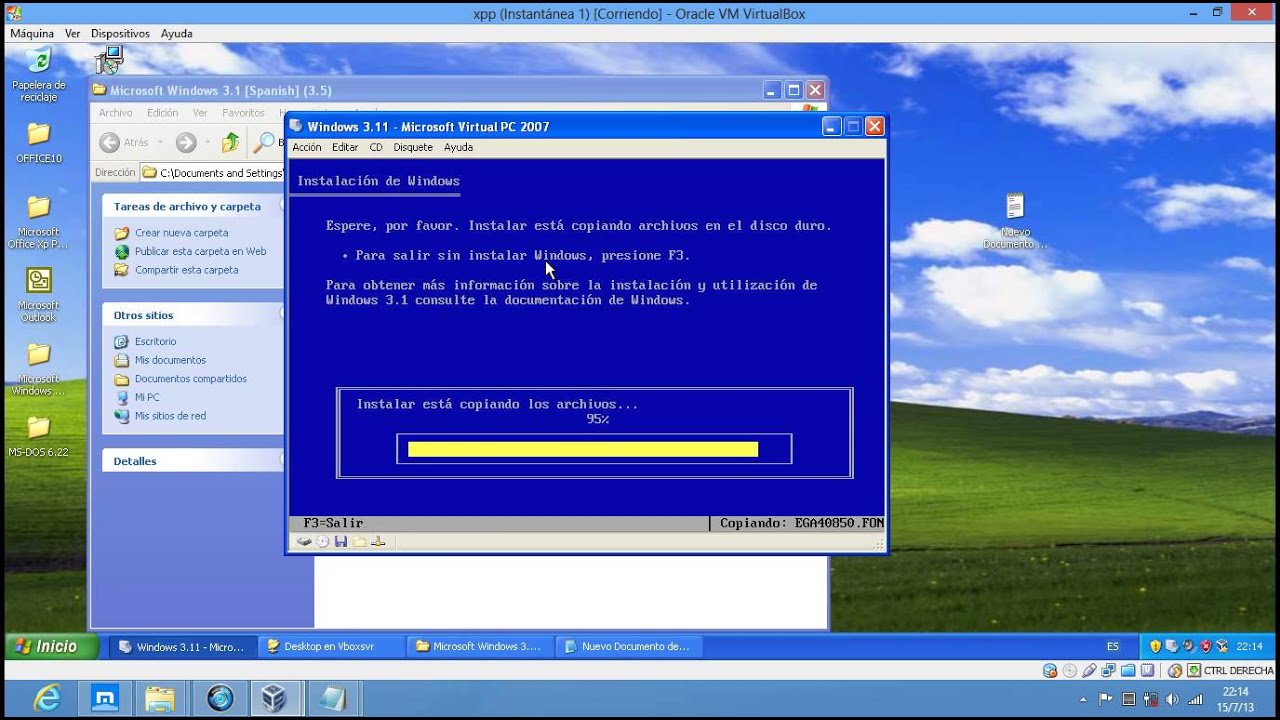
Task: Show hidden icons arrow in host system tray
Action: point(1084,699)
